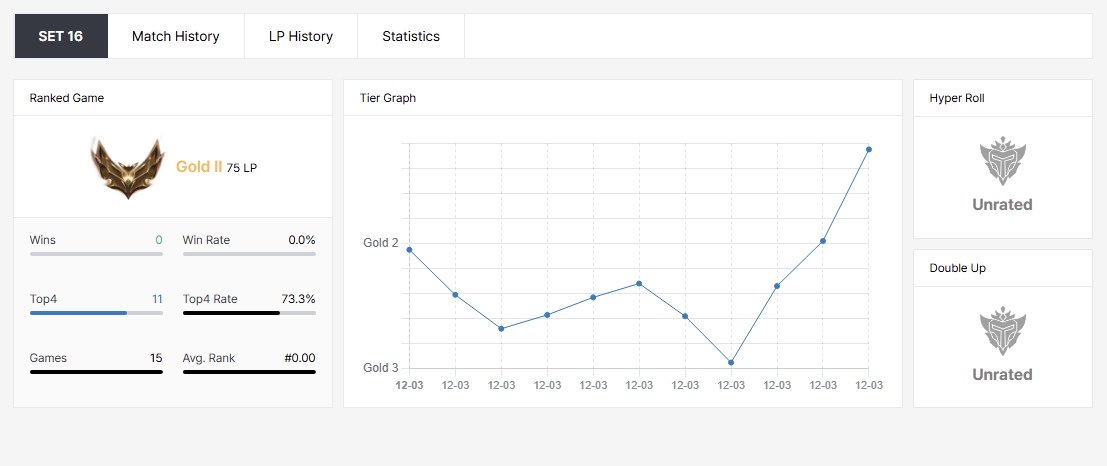Click the Ranked Game panel title
The height and width of the screenshot is (466, 1107).
pyautogui.click(x=67, y=98)
